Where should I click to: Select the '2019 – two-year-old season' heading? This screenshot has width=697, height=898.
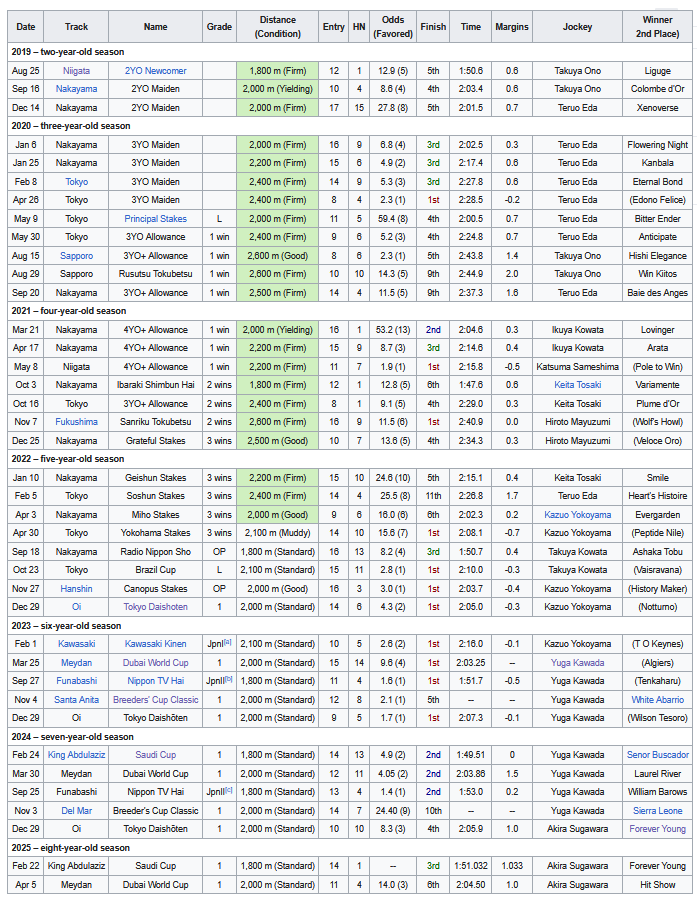(68, 52)
